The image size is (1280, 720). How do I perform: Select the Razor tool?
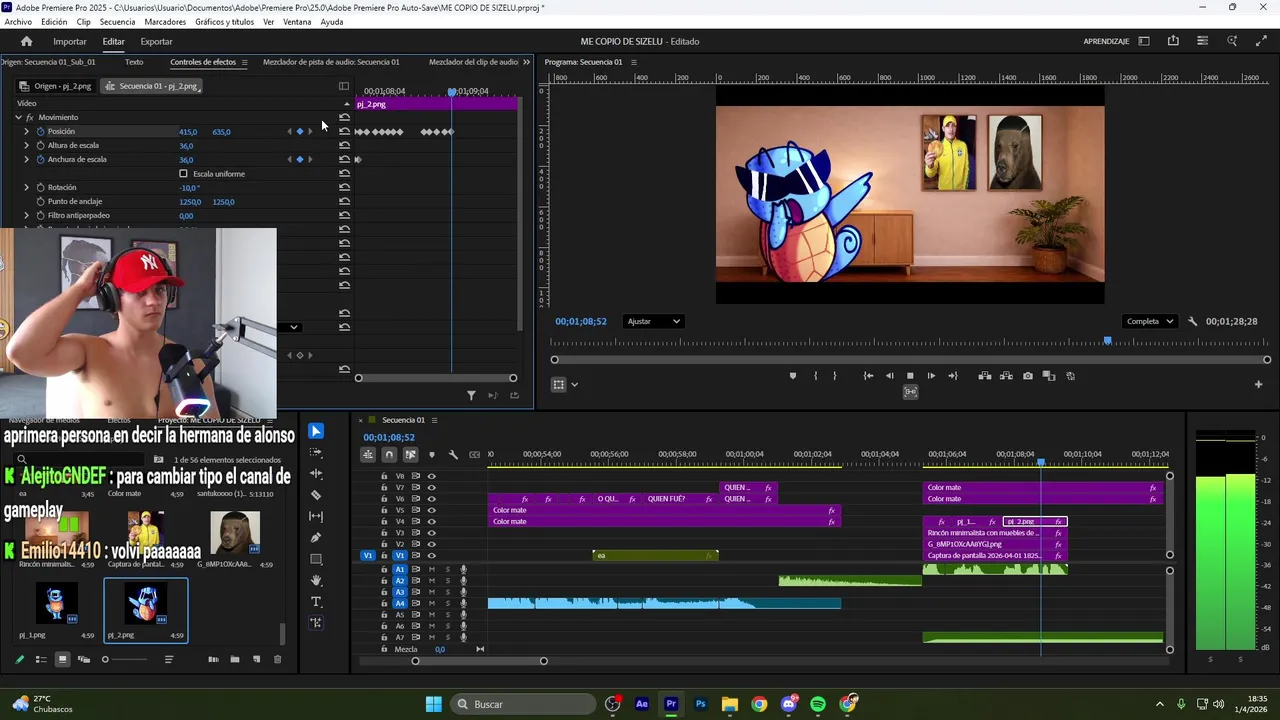(316, 495)
